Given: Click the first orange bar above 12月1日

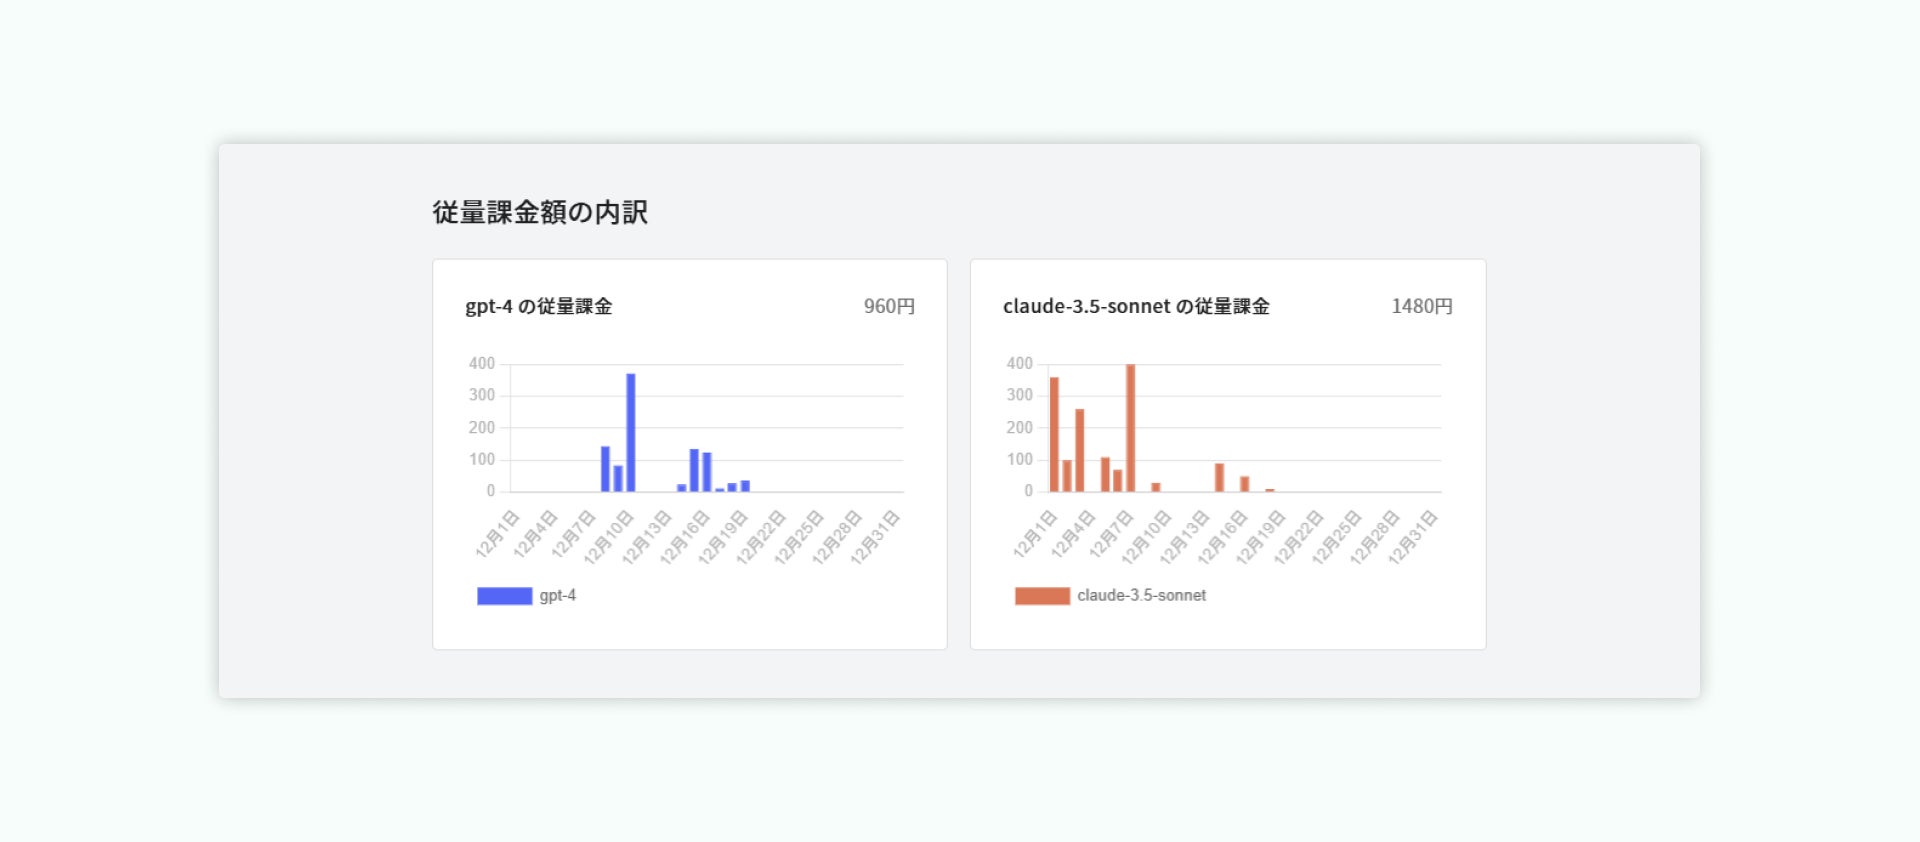Looking at the screenshot, I should click(x=1054, y=435).
